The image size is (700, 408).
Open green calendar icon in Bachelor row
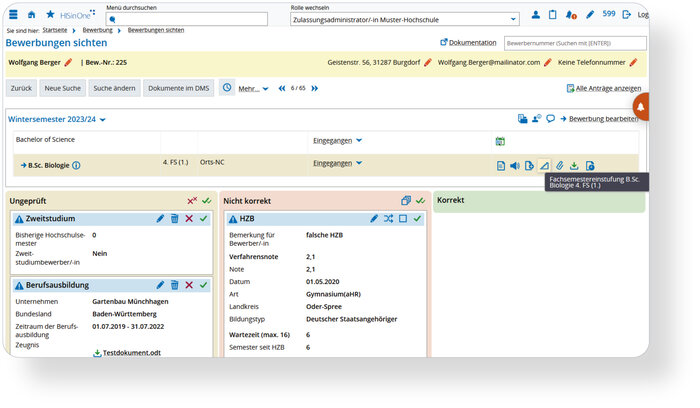pos(500,142)
